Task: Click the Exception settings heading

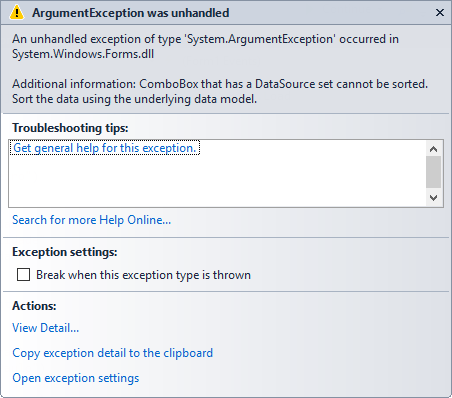Action: tap(65, 252)
